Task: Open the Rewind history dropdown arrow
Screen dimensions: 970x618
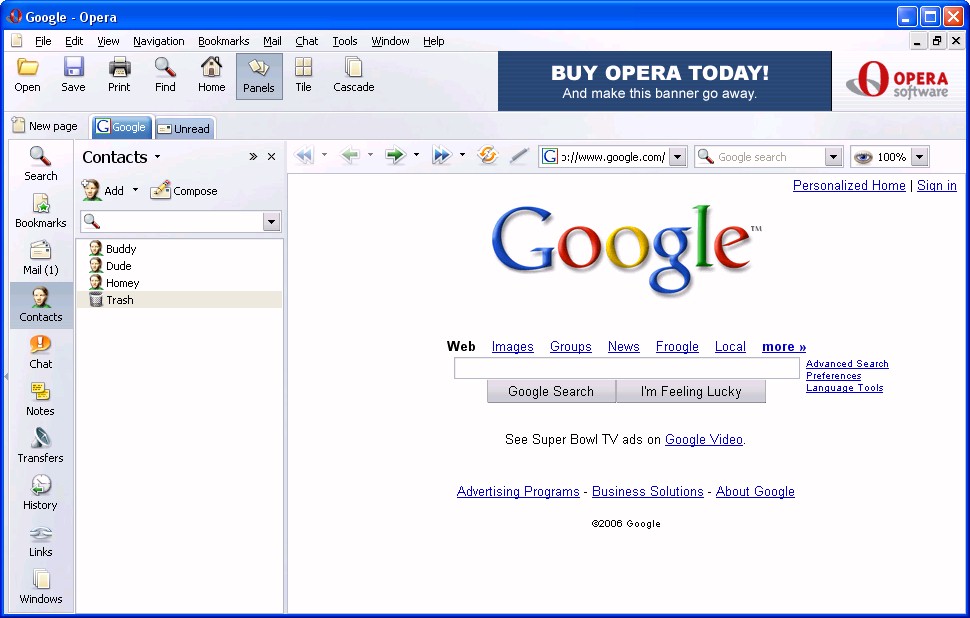Action: click(324, 155)
